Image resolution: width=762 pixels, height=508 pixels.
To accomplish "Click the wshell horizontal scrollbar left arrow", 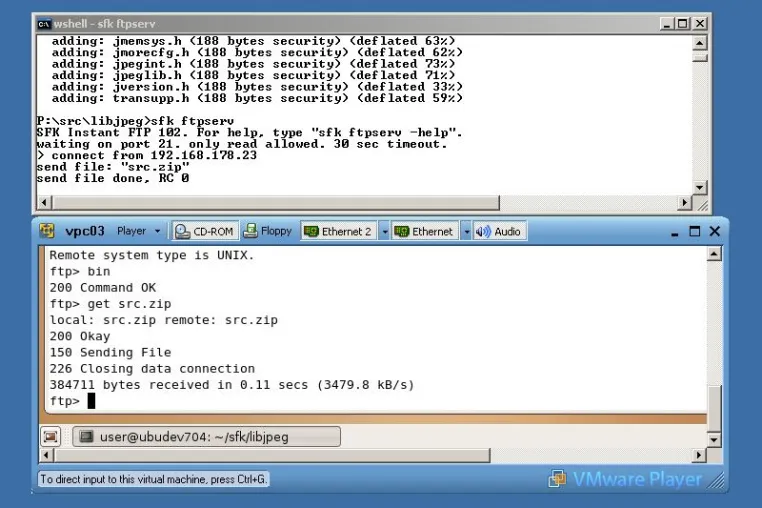I will tap(44, 202).
